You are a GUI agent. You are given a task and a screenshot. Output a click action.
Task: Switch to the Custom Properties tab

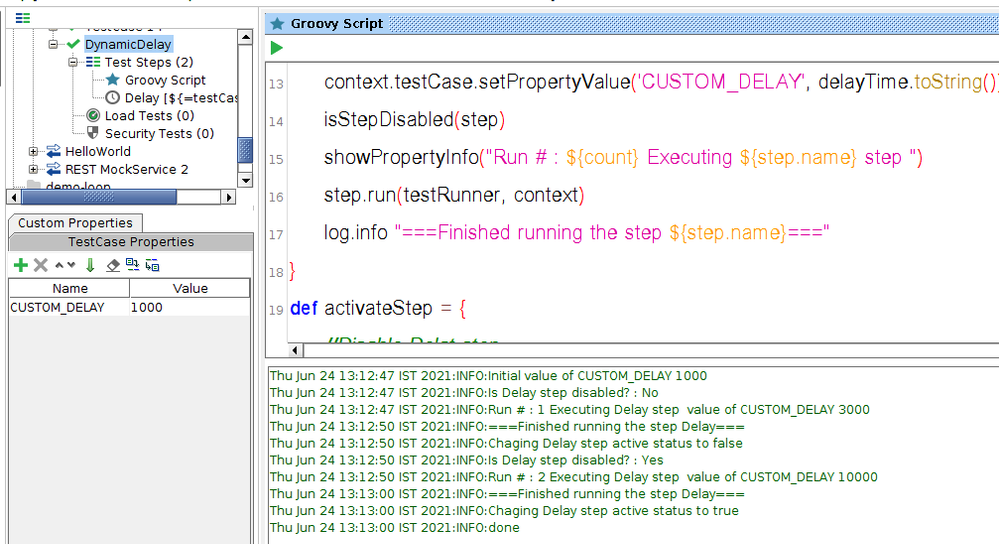pyautogui.click(x=75, y=223)
